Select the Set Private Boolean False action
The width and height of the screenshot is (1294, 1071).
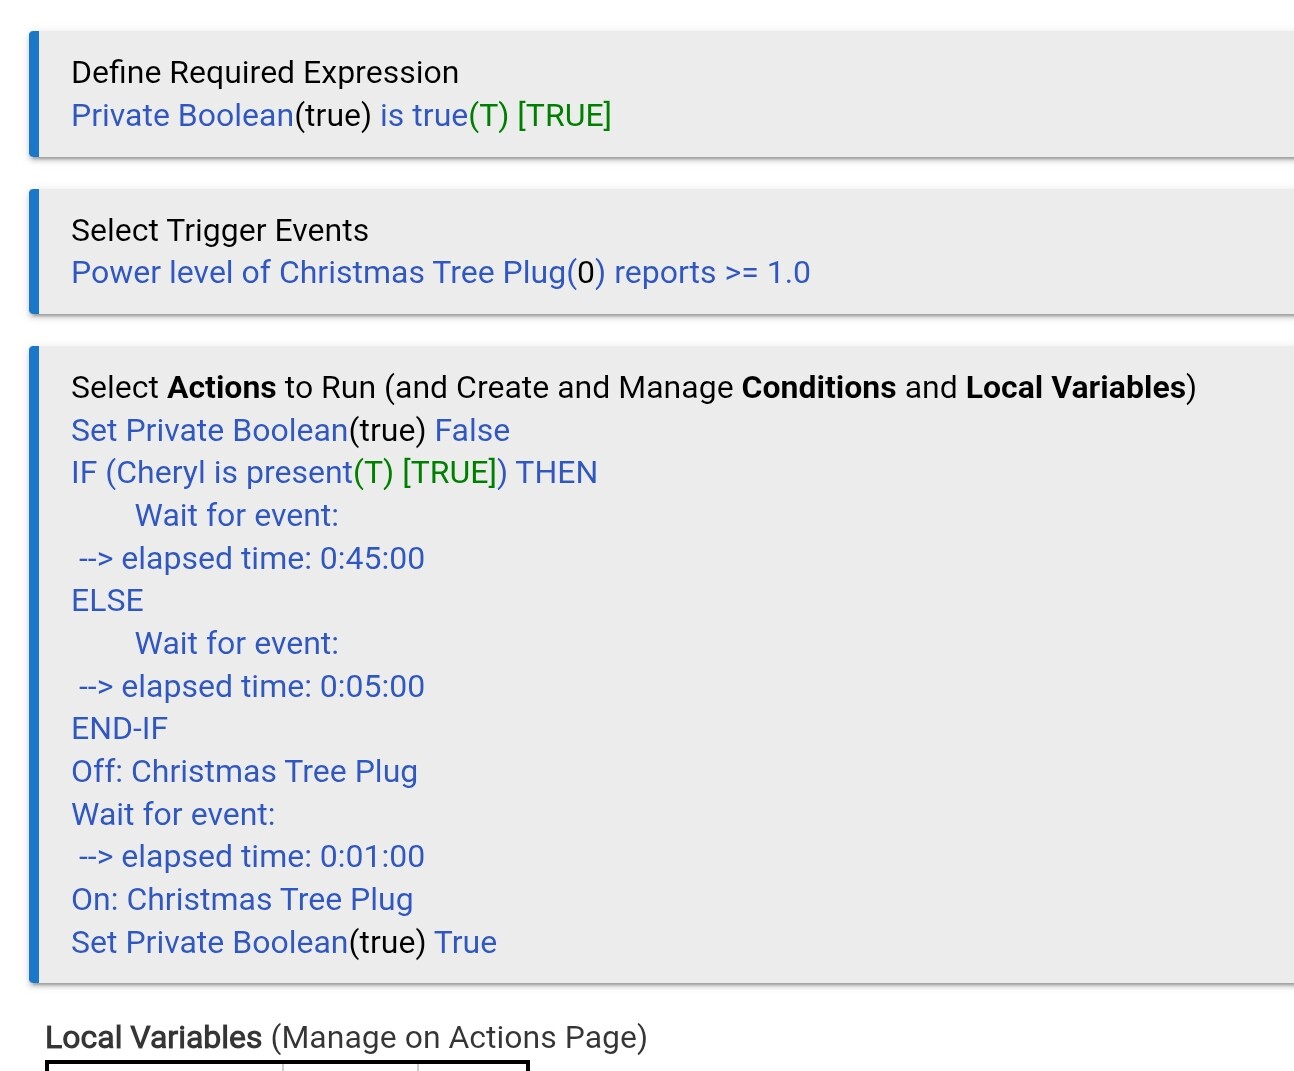tap(290, 431)
